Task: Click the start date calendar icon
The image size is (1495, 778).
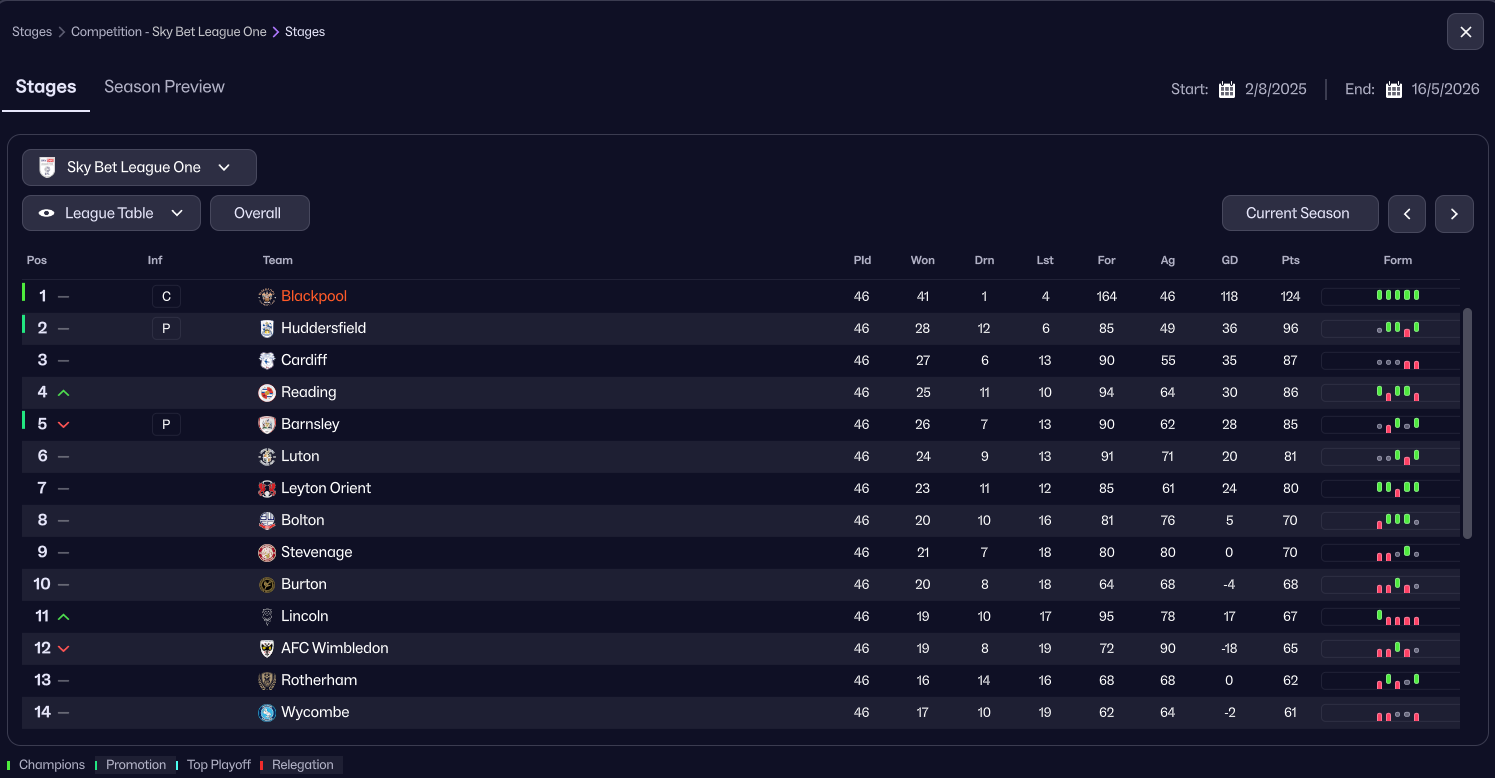Action: [1227, 90]
